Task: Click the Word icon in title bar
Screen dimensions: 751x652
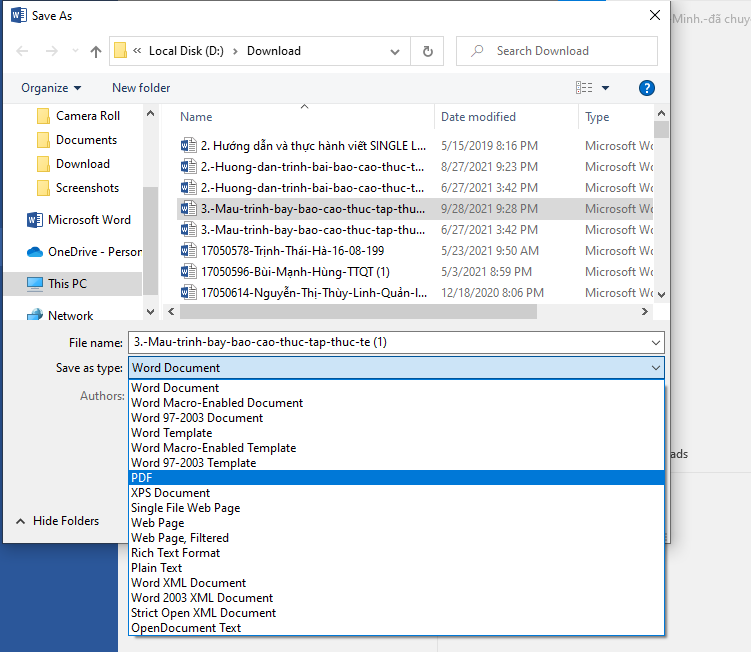Action: click(19, 15)
